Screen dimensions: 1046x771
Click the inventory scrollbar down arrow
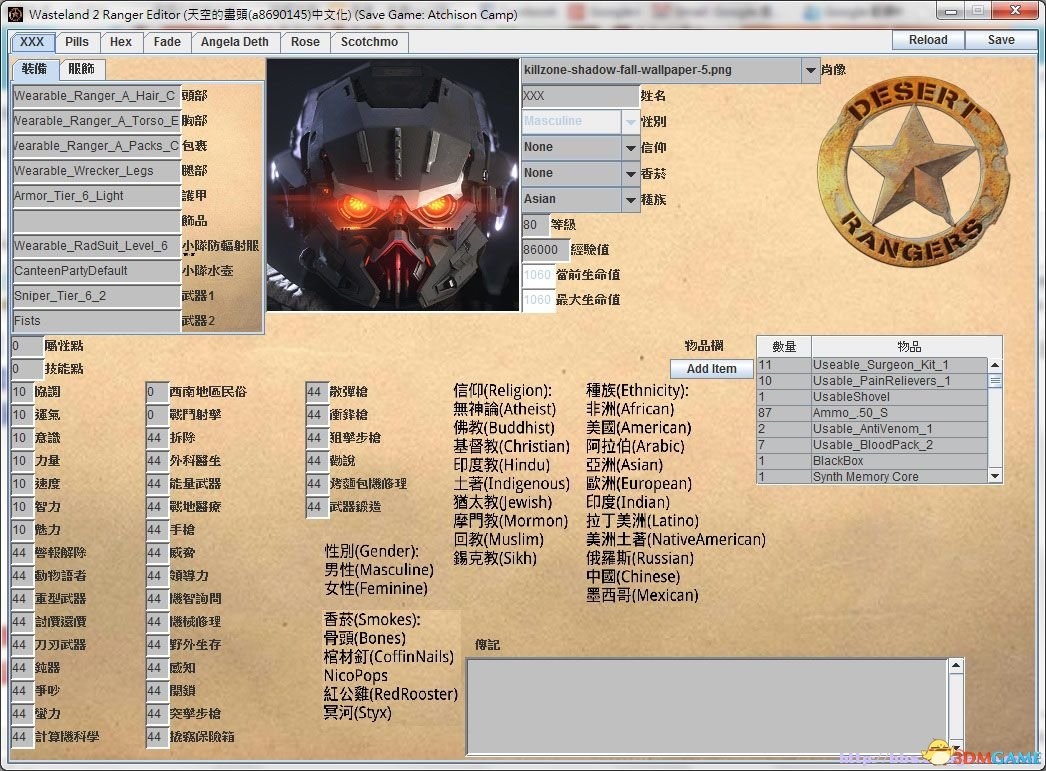pyautogui.click(x=995, y=476)
